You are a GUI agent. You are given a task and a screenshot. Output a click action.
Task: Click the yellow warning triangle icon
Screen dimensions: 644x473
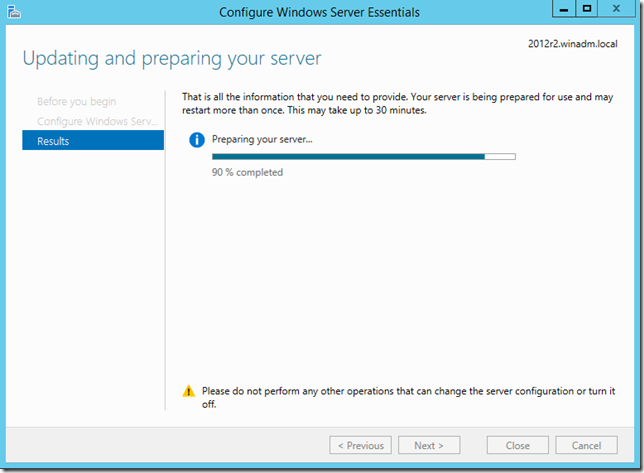(x=189, y=391)
